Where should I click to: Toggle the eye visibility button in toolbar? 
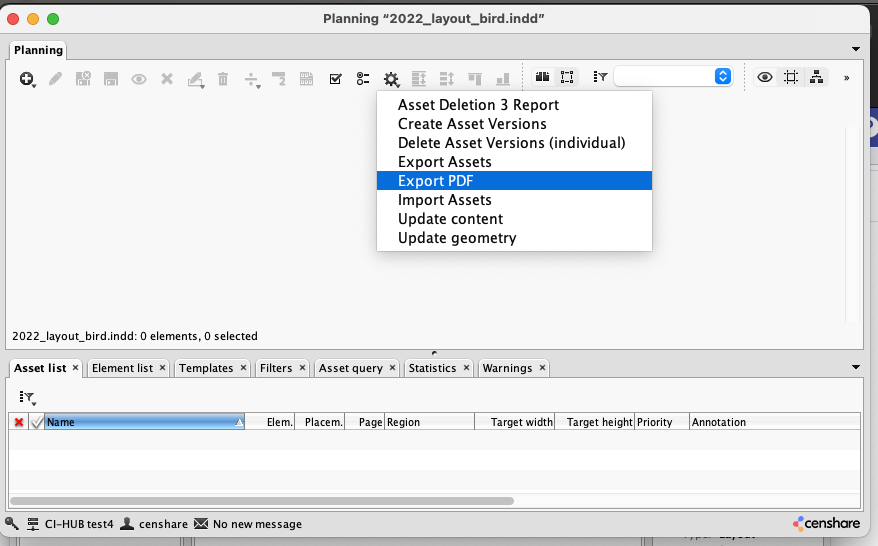coord(765,77)
